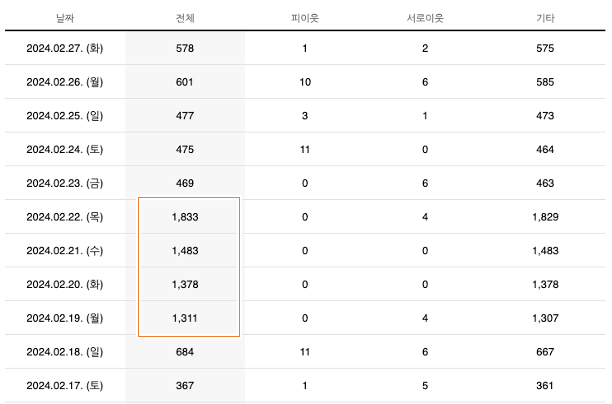Select the 2024.02.26. (월) date cell
This screenshot has width=612, height=404.
coord(65,82)
